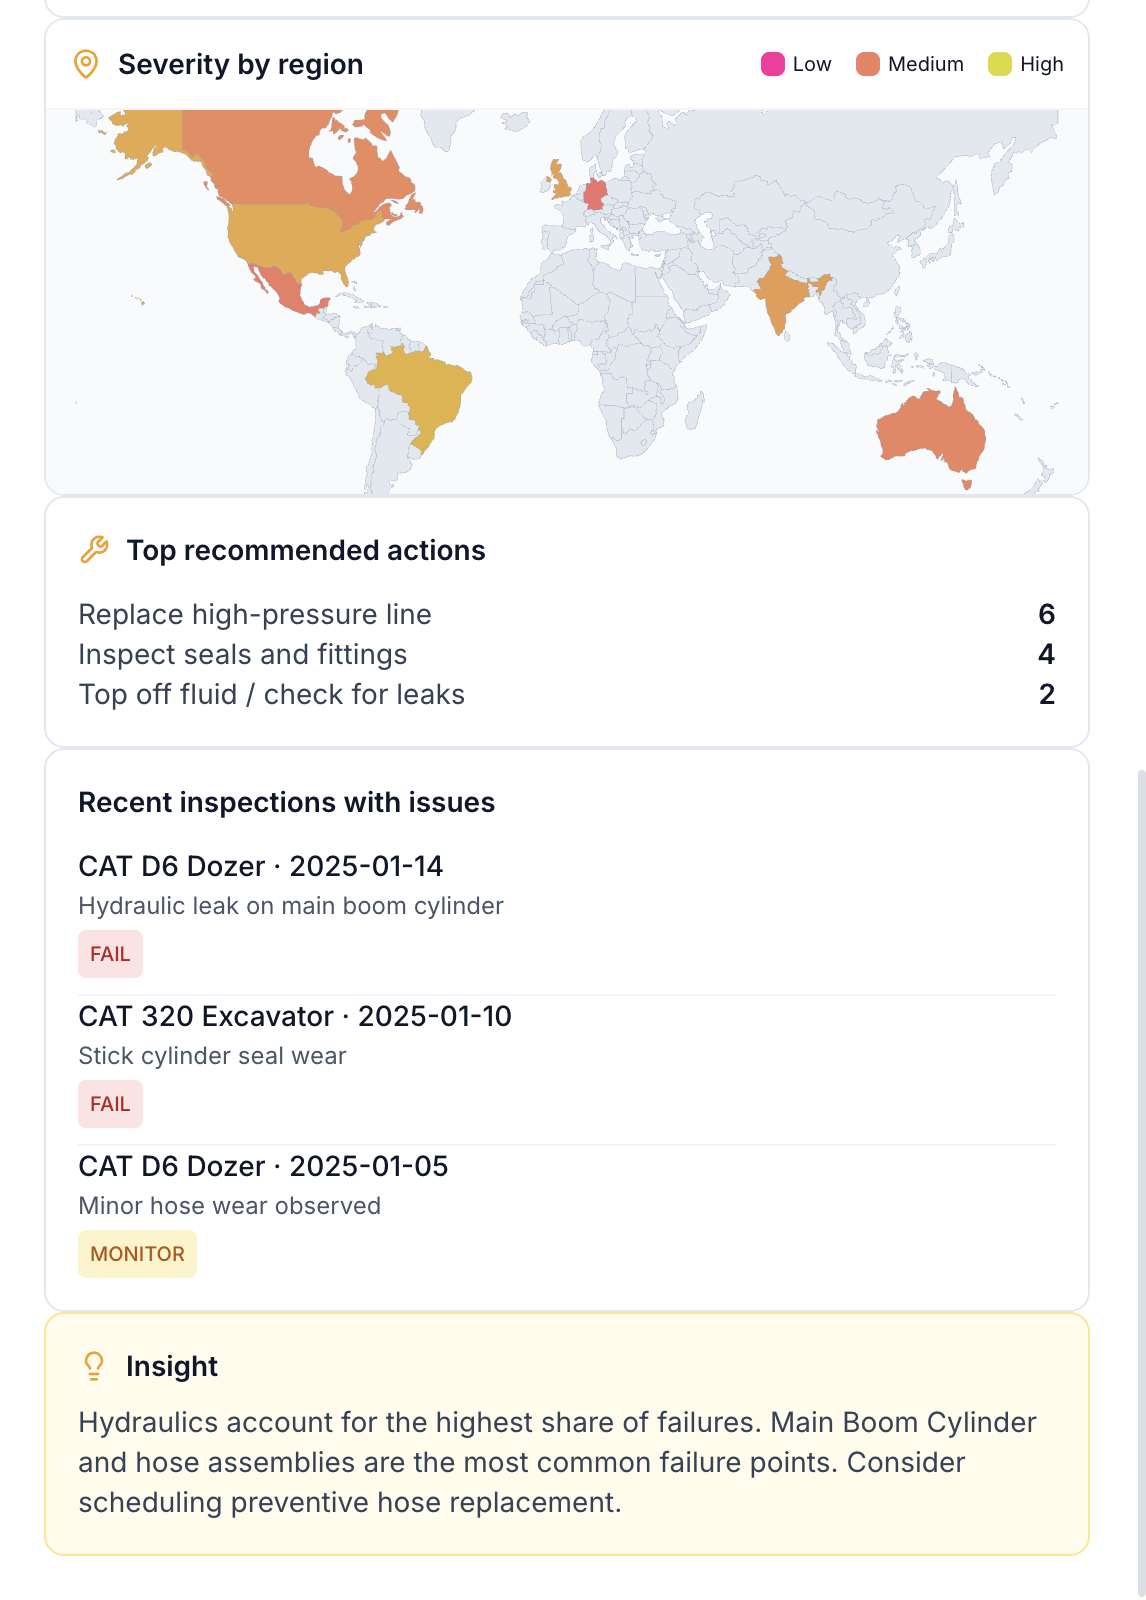
Task: Click India on the world map
Action: pos(780,295)
